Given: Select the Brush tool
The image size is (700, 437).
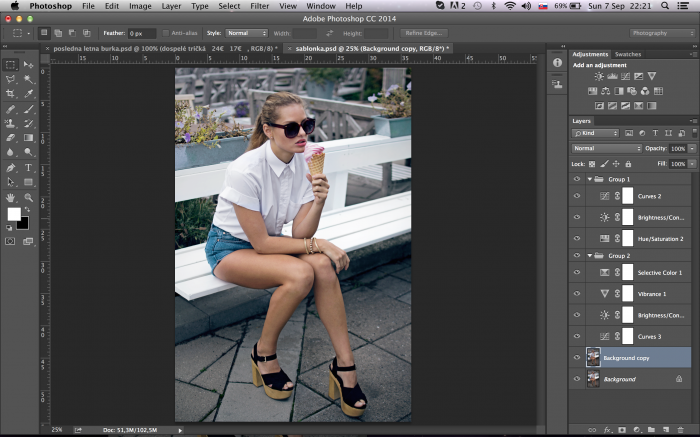Looking at the screenshot, I should click(29, 109).
